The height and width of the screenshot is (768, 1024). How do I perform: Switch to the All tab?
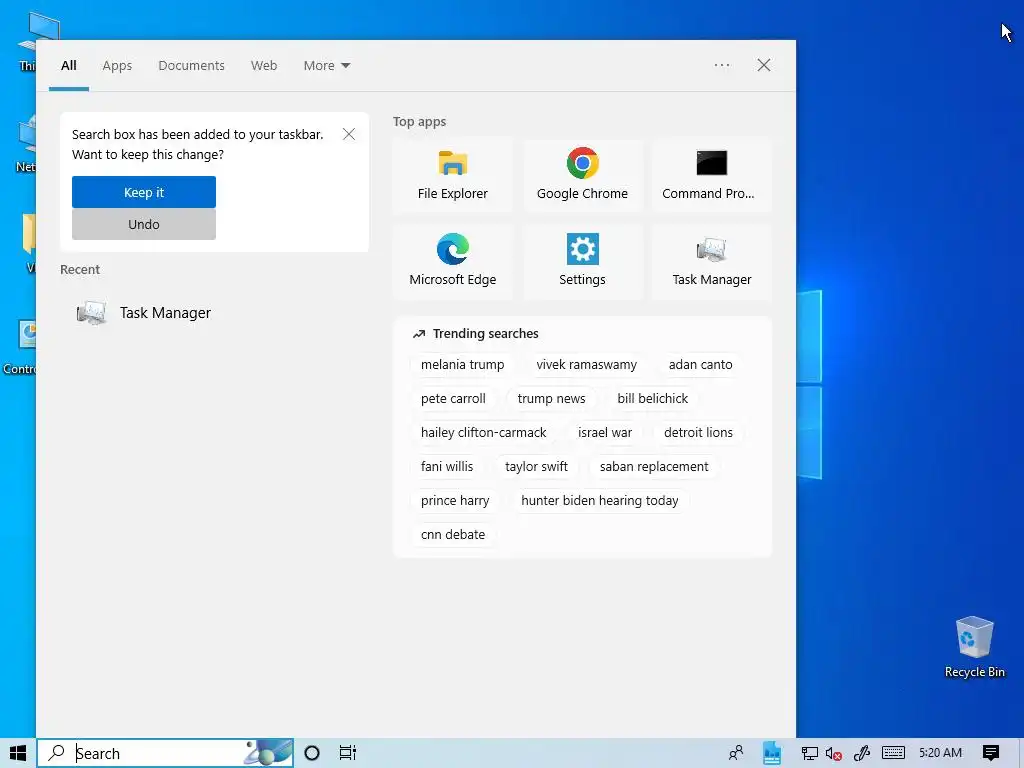(69, 65)
